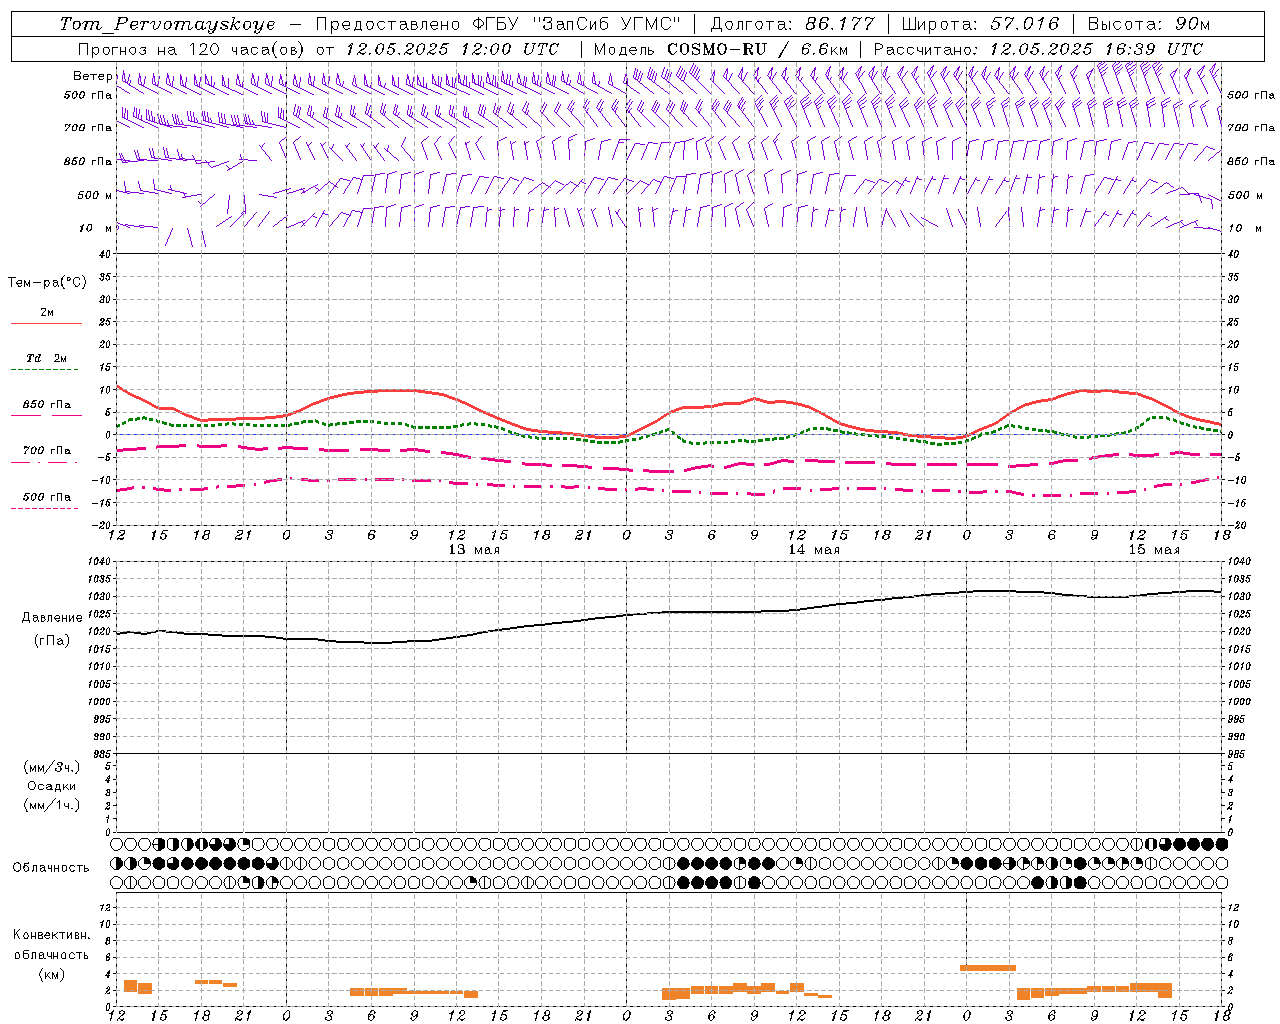Click the 700 гПа temperature legend entry

tap(46, 454)
